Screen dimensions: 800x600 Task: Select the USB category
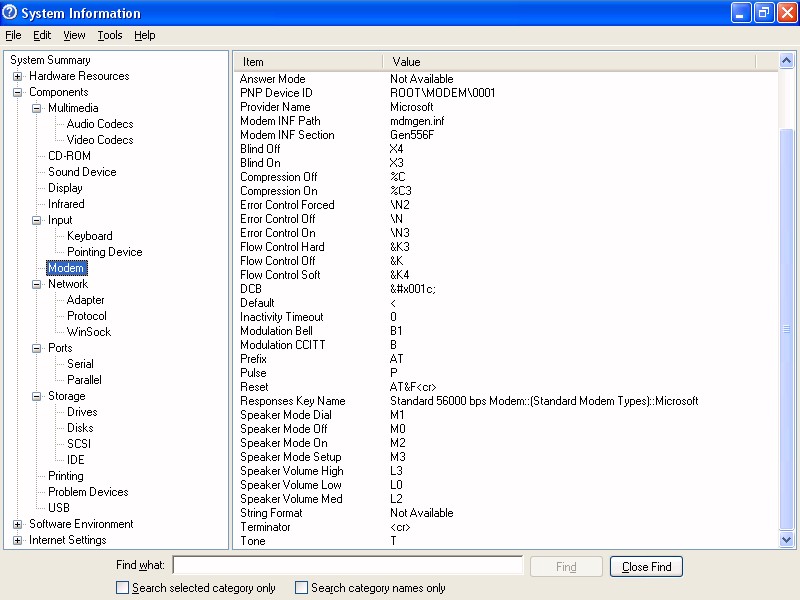click(x=59, y=508)
